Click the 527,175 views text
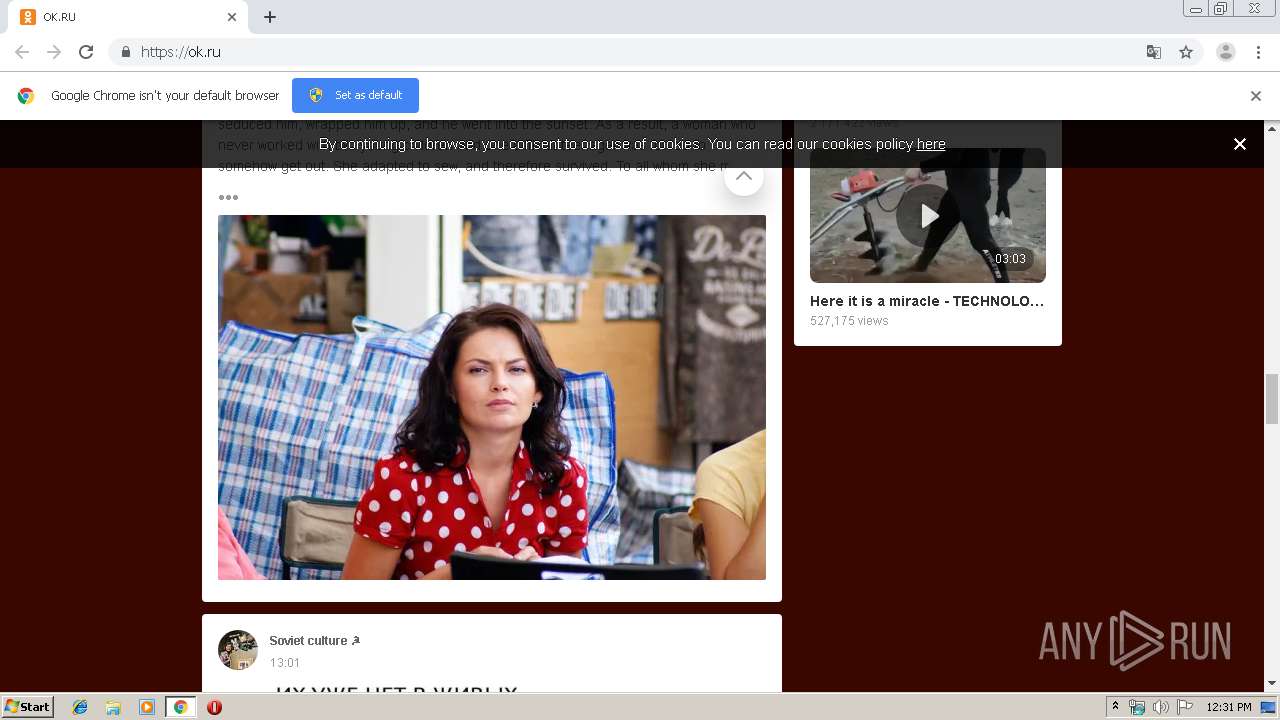 pos(849,321)
